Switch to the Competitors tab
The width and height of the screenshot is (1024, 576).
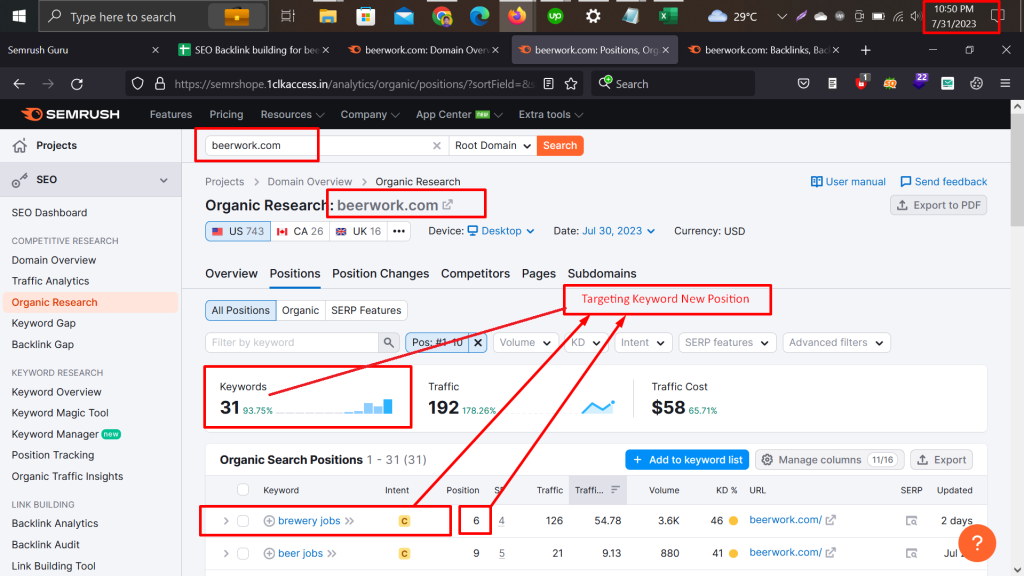[x=475, y=274]
